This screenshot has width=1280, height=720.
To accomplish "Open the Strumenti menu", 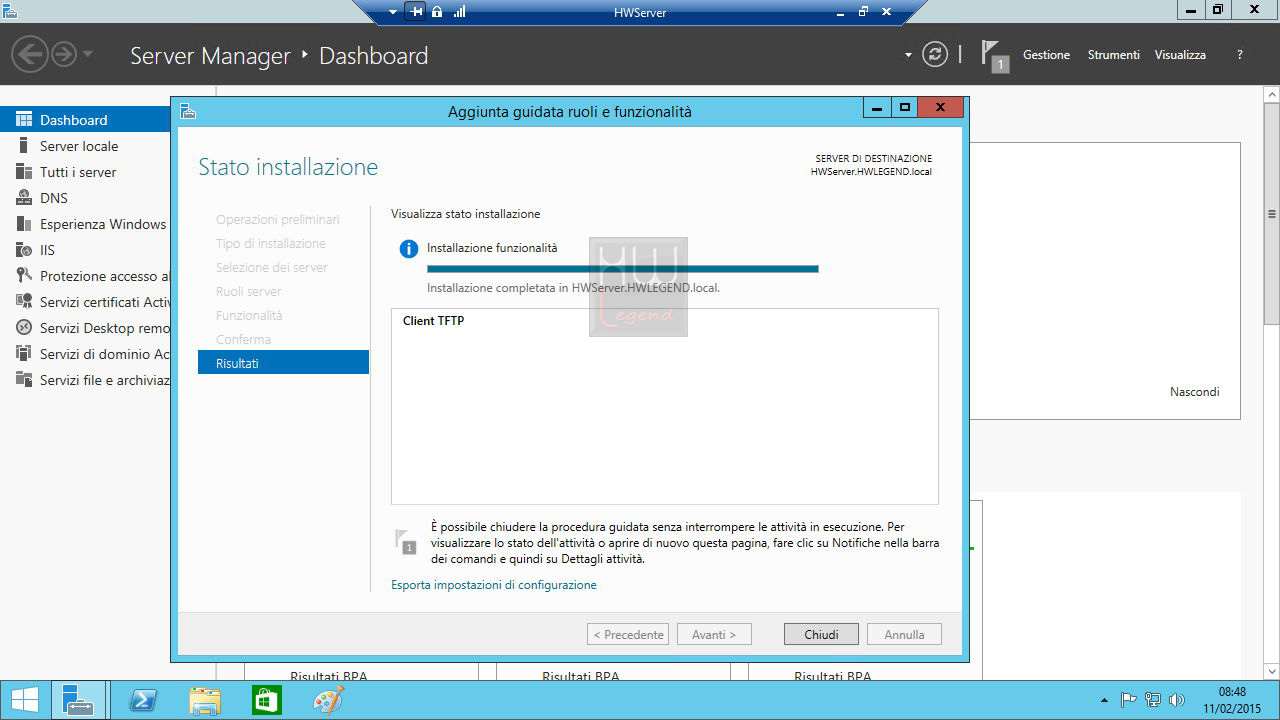I will [x=1113, y=55].
